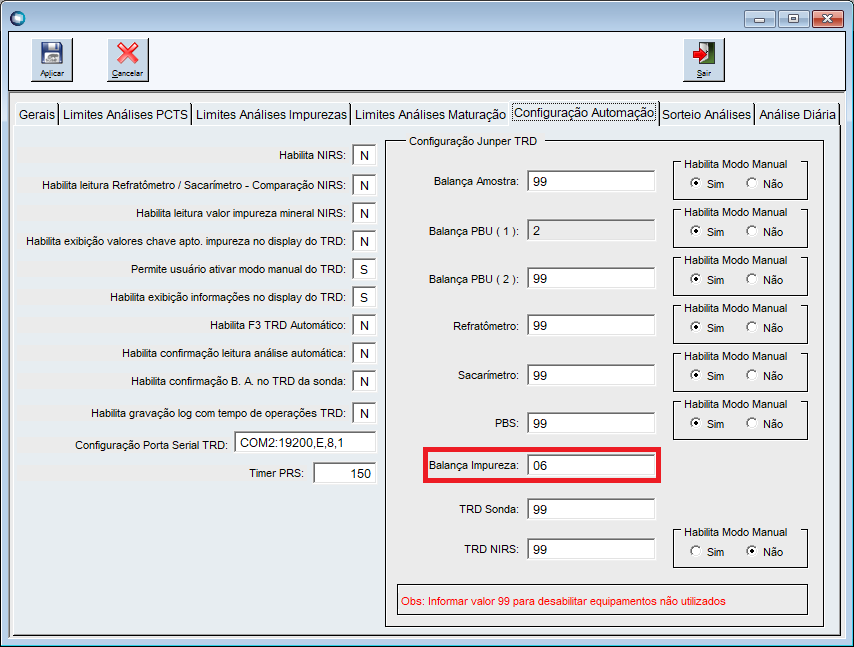854x647 pixels.
Task: Click the Habilita NIRS field
Action: point(364,155)
